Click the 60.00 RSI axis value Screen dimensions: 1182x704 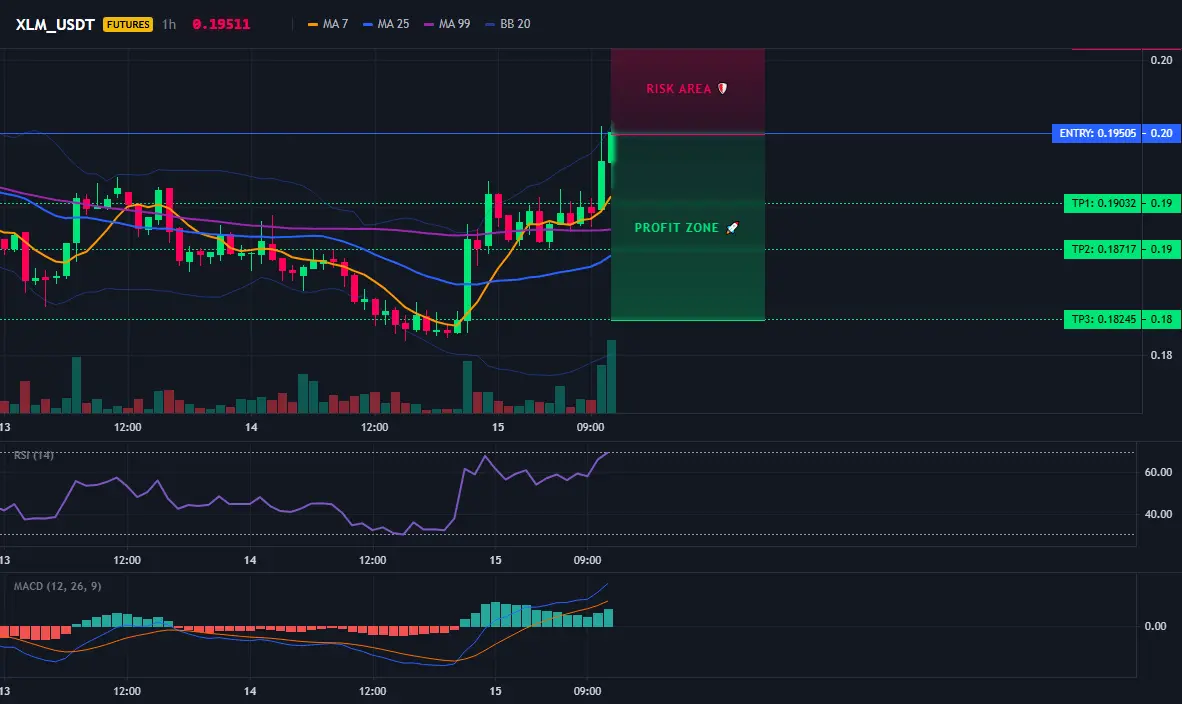coord(1158,472)
